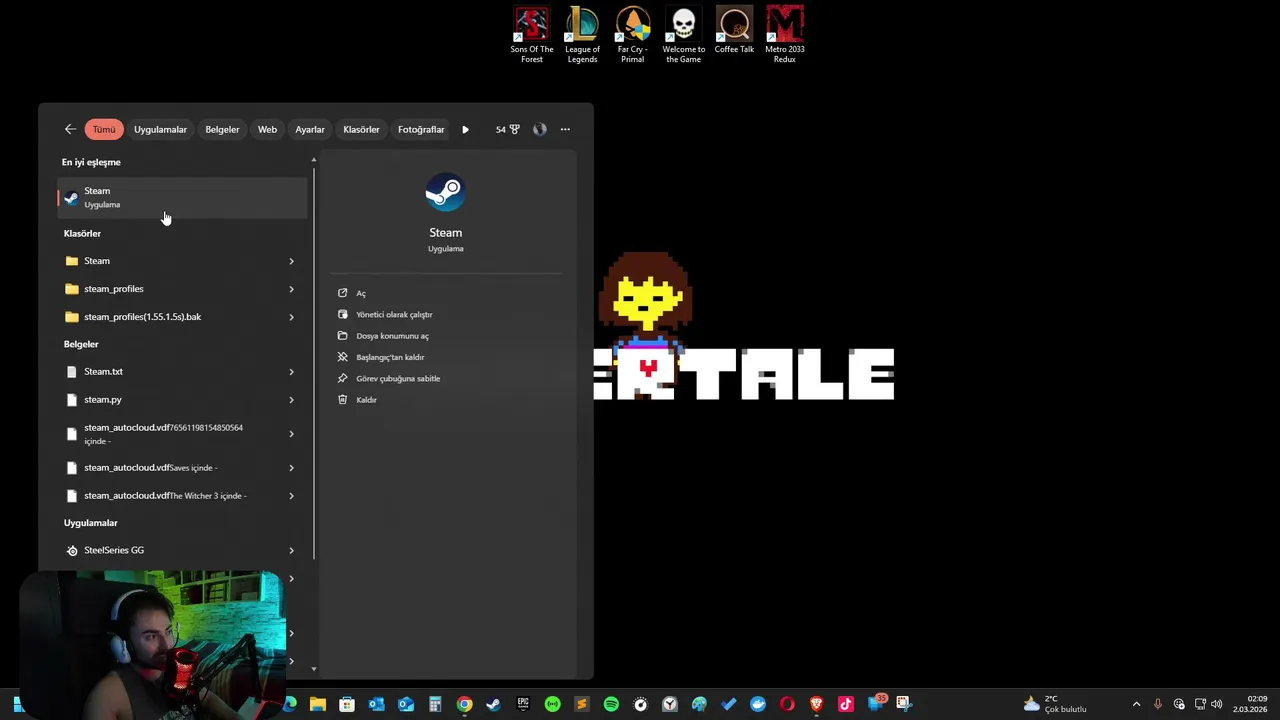The image size is (1280, 720).
Task: Open Snipping Tool from the taskbar
Action: pos(904,704)
